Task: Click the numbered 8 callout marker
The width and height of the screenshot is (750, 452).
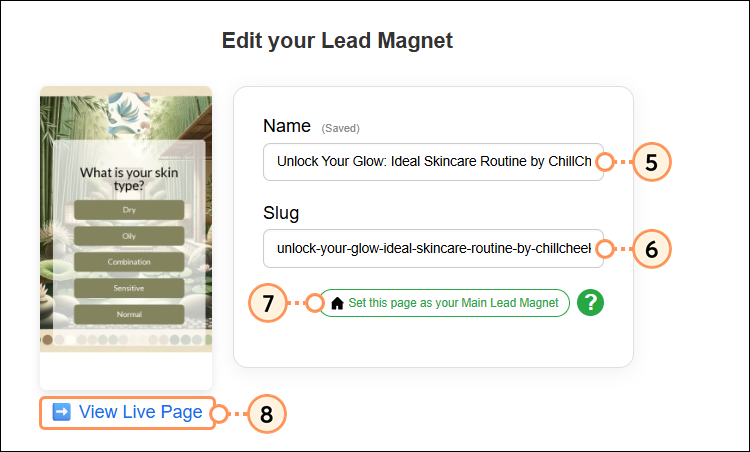Action: (266, 413)
